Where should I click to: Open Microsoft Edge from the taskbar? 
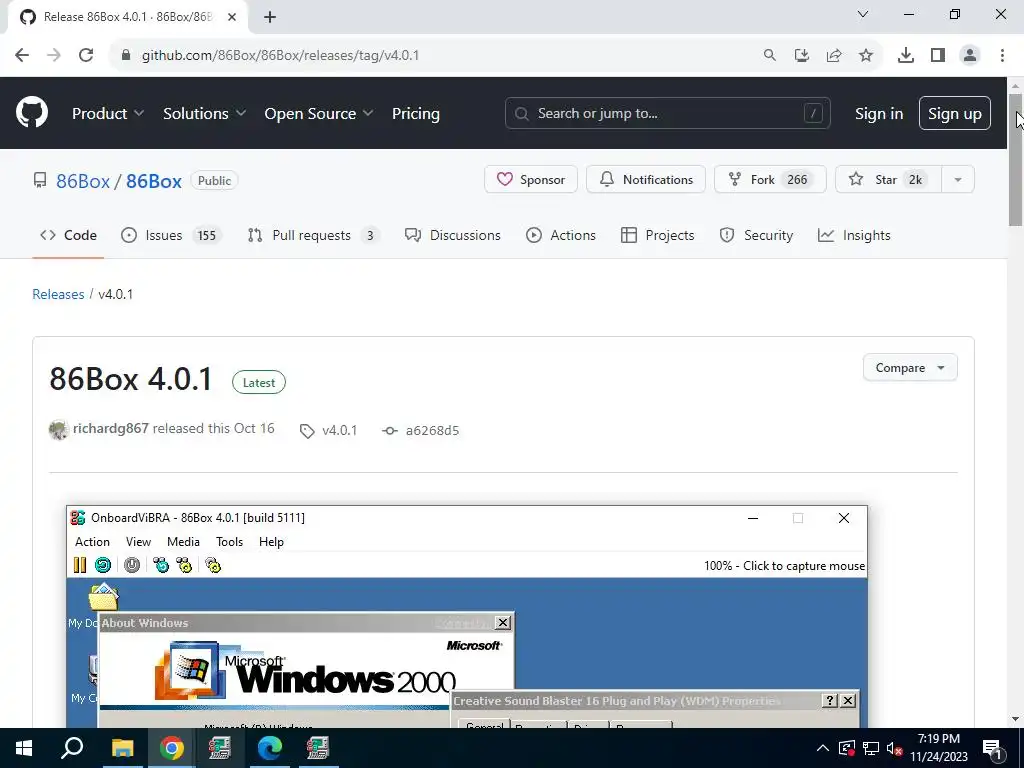269,748
